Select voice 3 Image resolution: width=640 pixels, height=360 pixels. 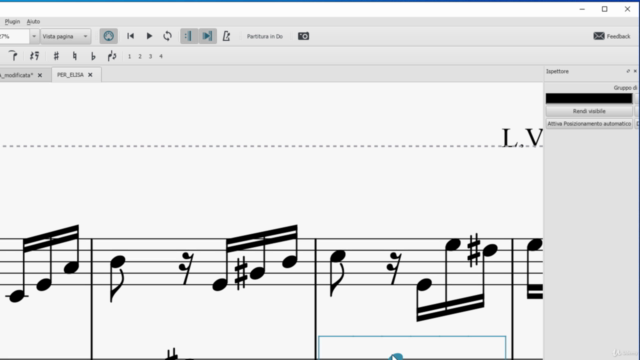tap(150, 56)
